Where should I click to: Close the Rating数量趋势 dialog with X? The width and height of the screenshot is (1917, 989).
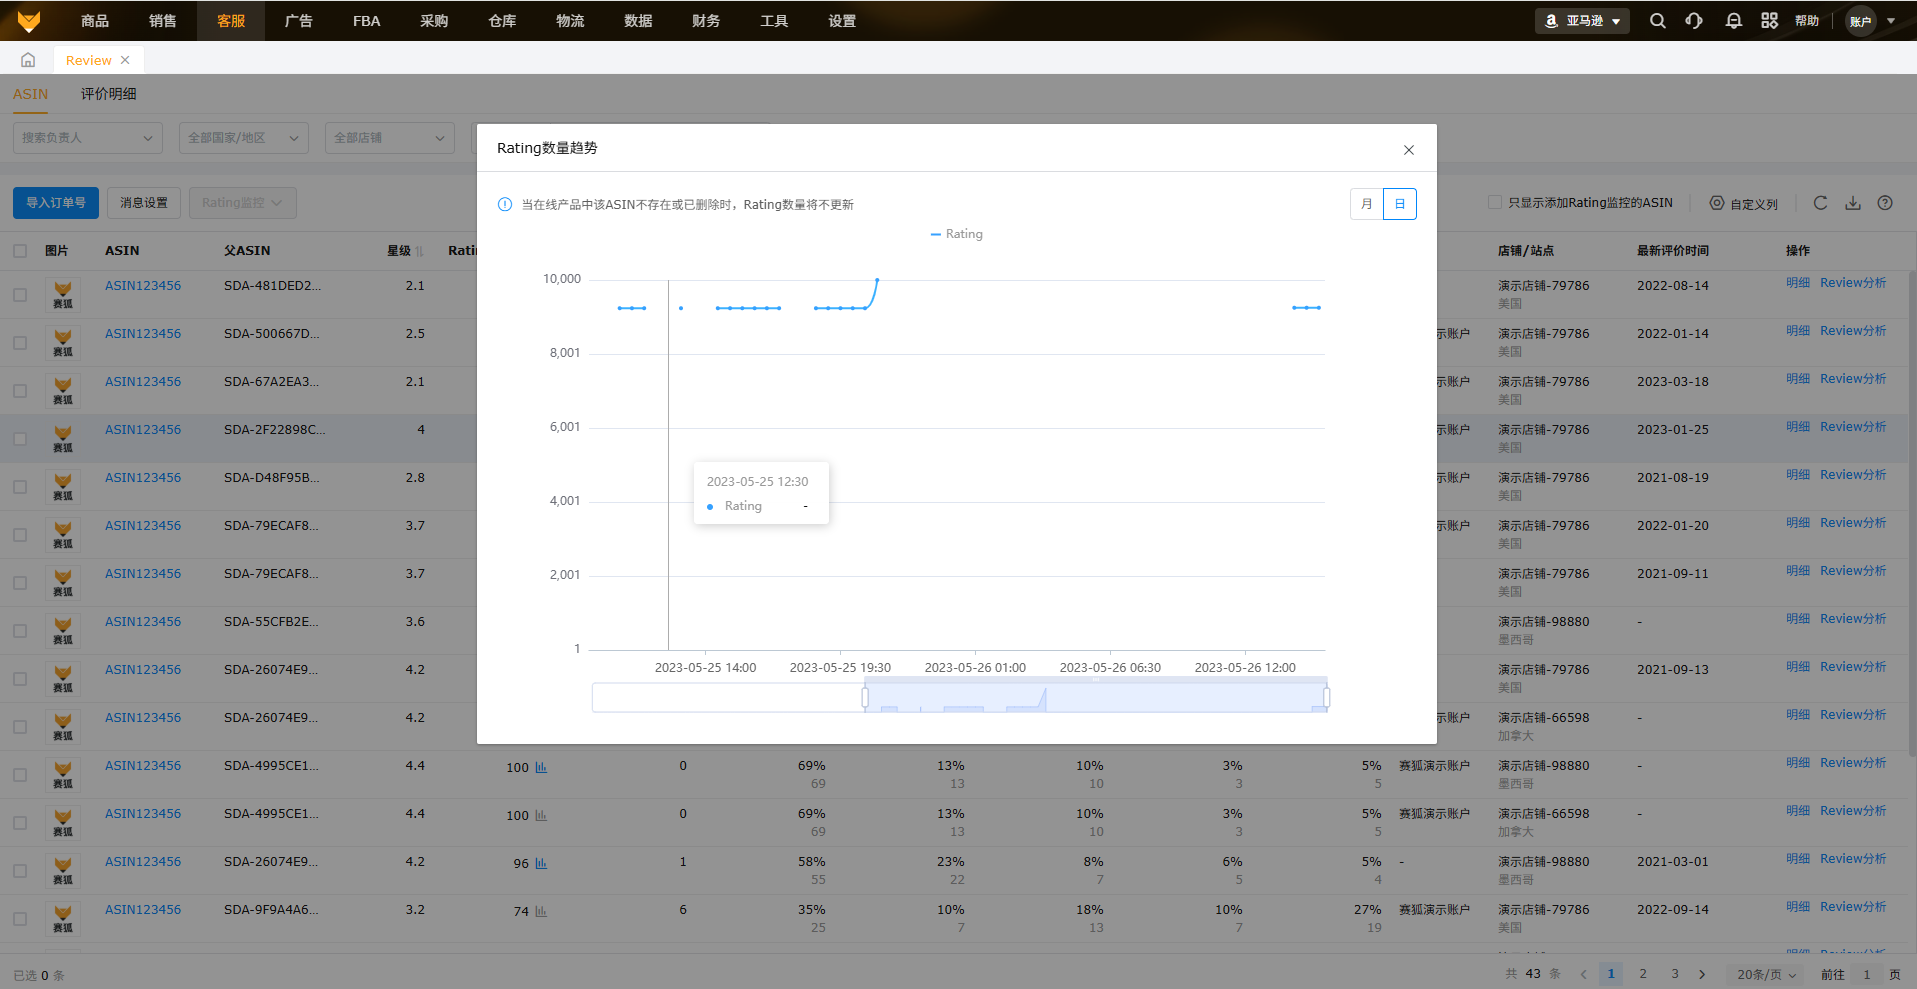(1408, 150)
